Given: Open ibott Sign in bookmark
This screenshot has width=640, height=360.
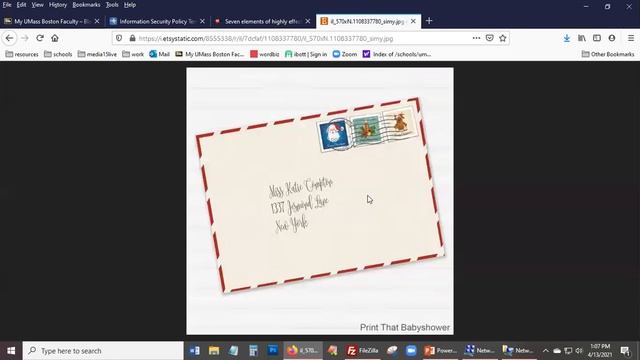Looking at the screenshot, I should (306, 54).
